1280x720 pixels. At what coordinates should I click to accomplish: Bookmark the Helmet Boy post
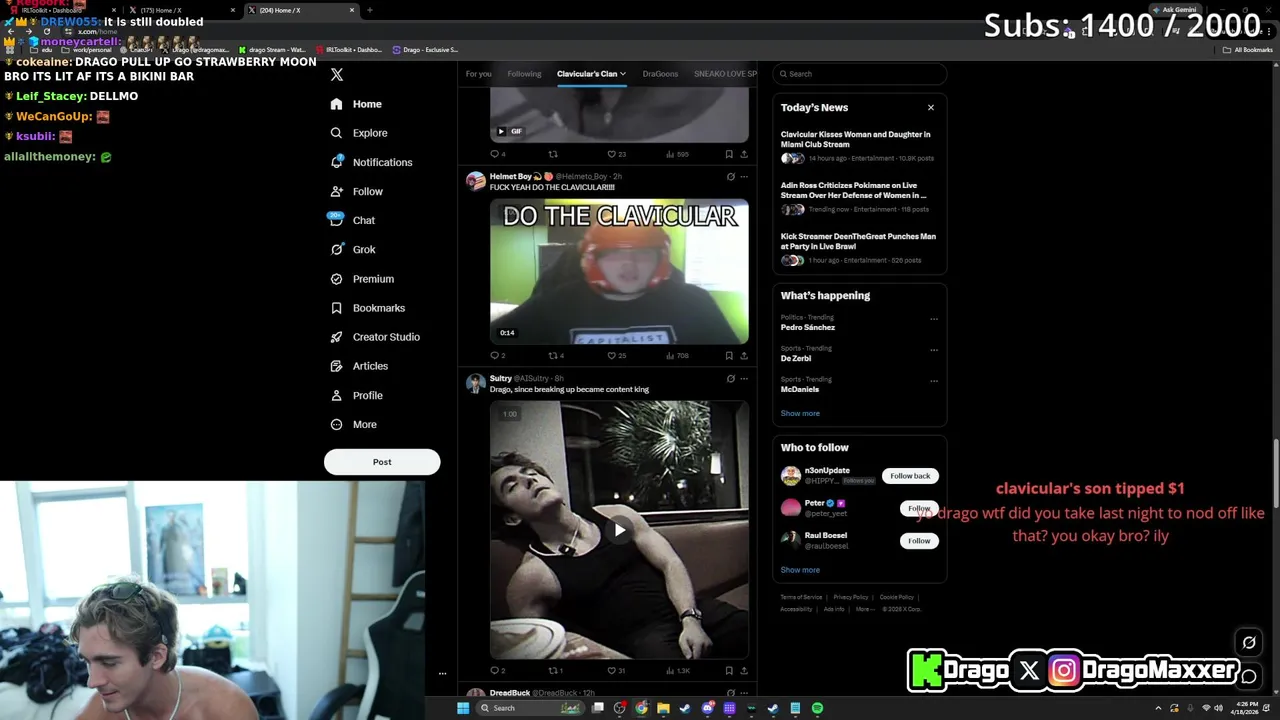tap(729, 355)
